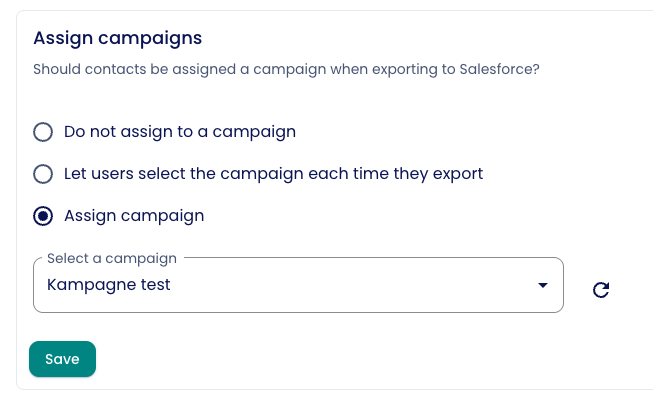Click the "Kampagne test" selected value

pos(109,285)
